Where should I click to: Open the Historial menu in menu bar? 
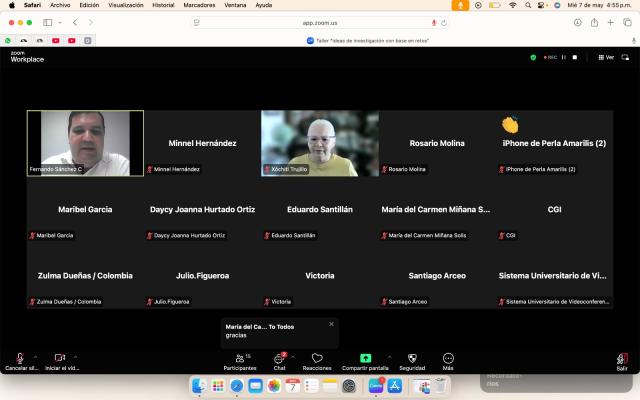(163, 5)
